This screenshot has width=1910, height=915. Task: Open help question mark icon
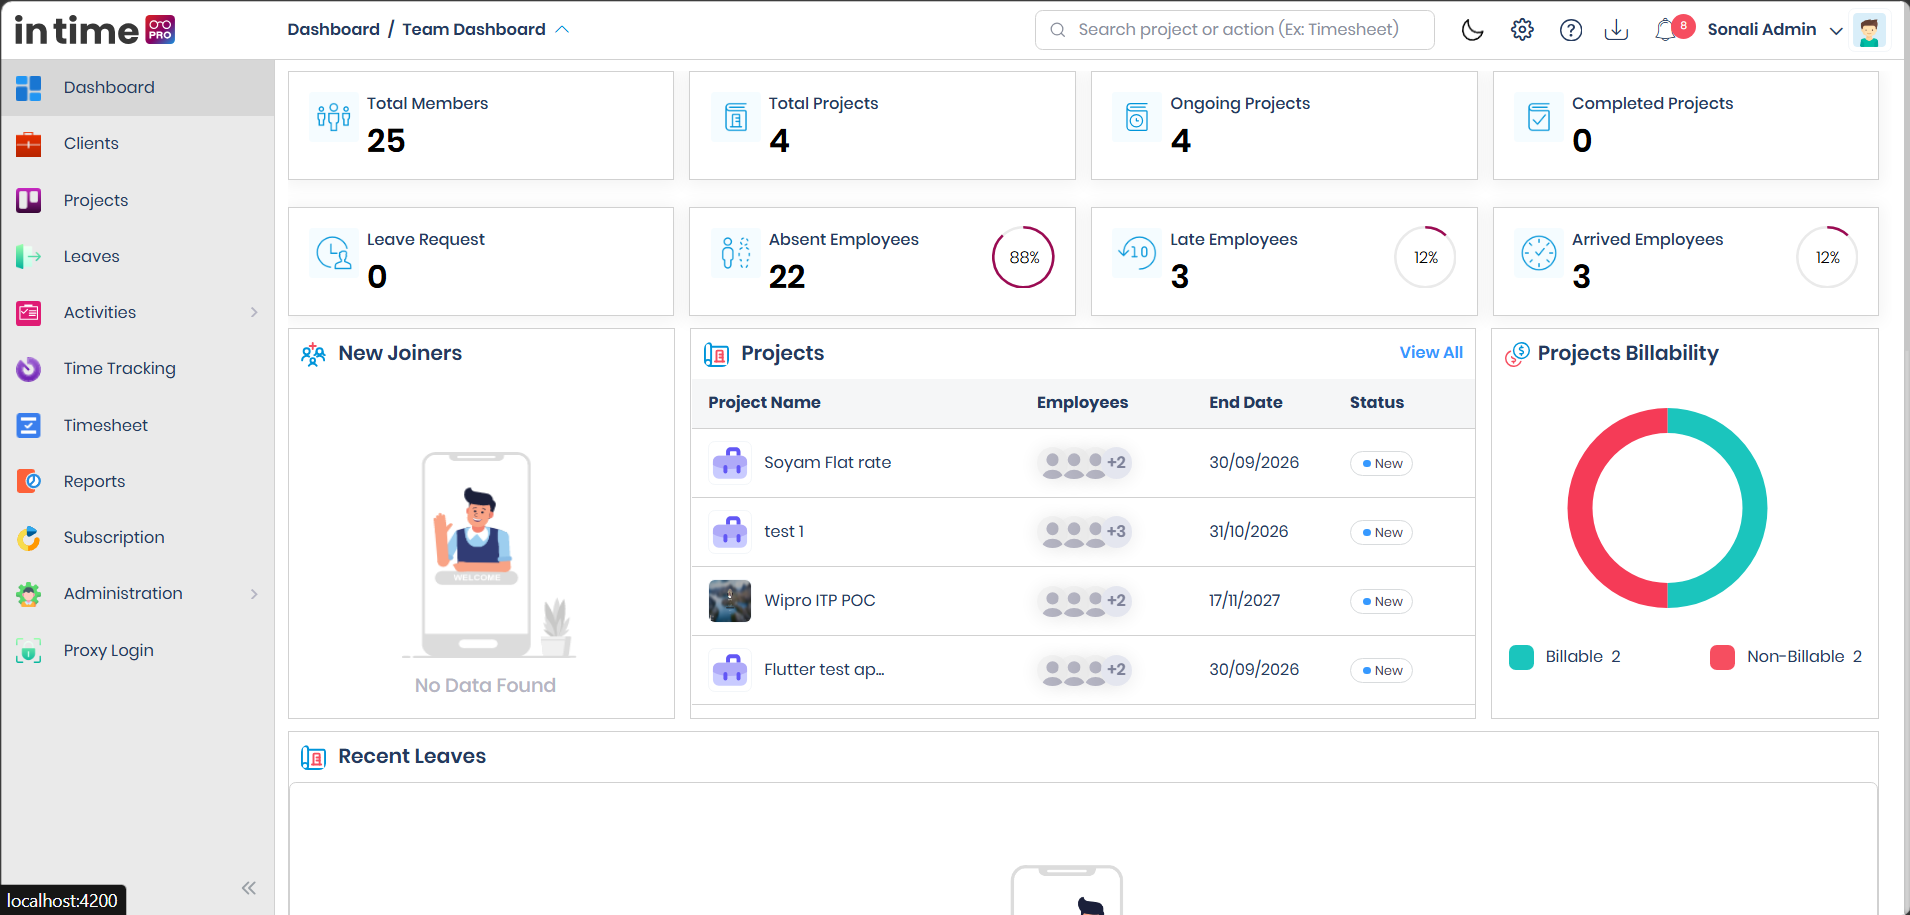coord(1571,30)
